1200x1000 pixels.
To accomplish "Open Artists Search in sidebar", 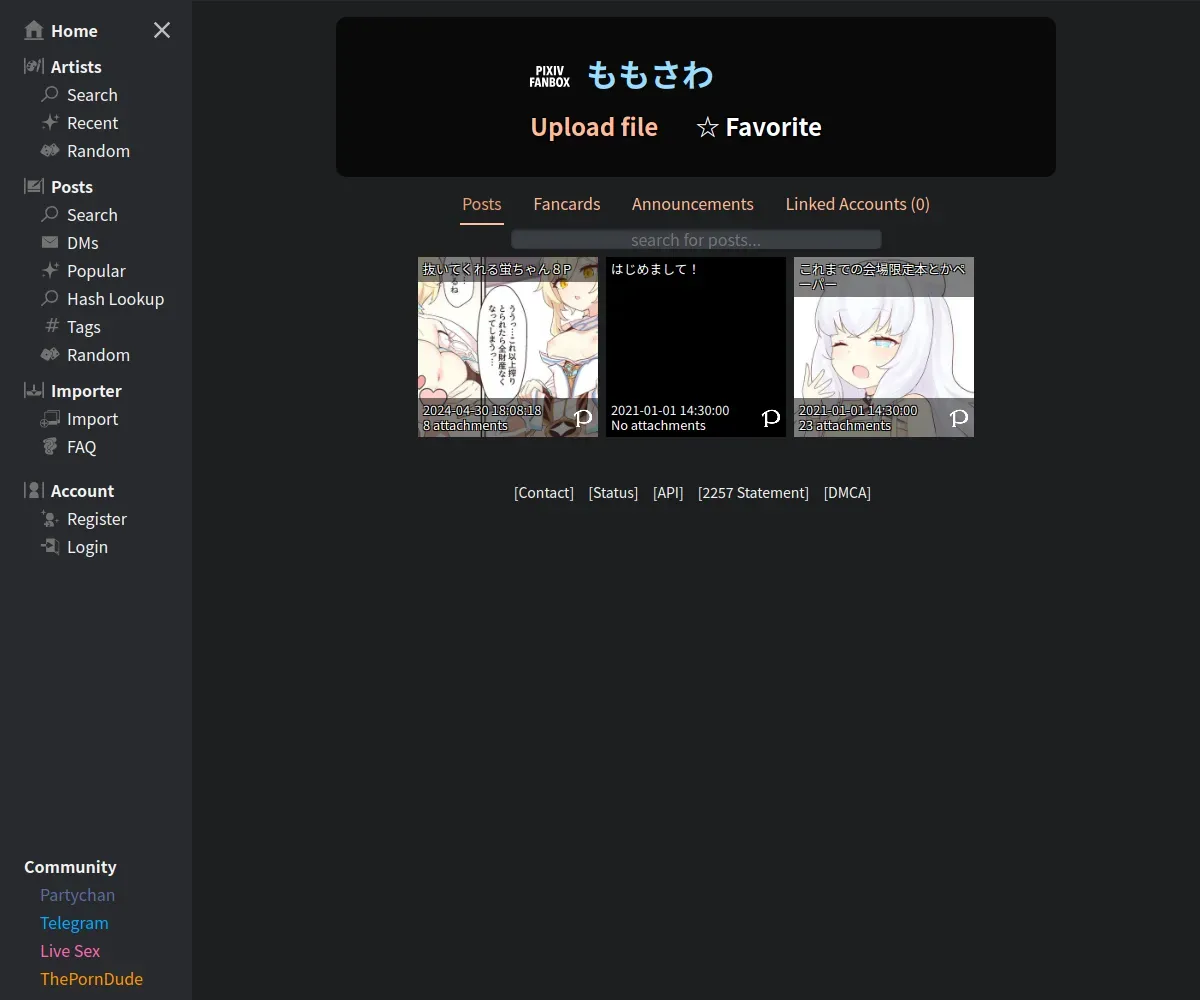I will click(x=92, y=95).
